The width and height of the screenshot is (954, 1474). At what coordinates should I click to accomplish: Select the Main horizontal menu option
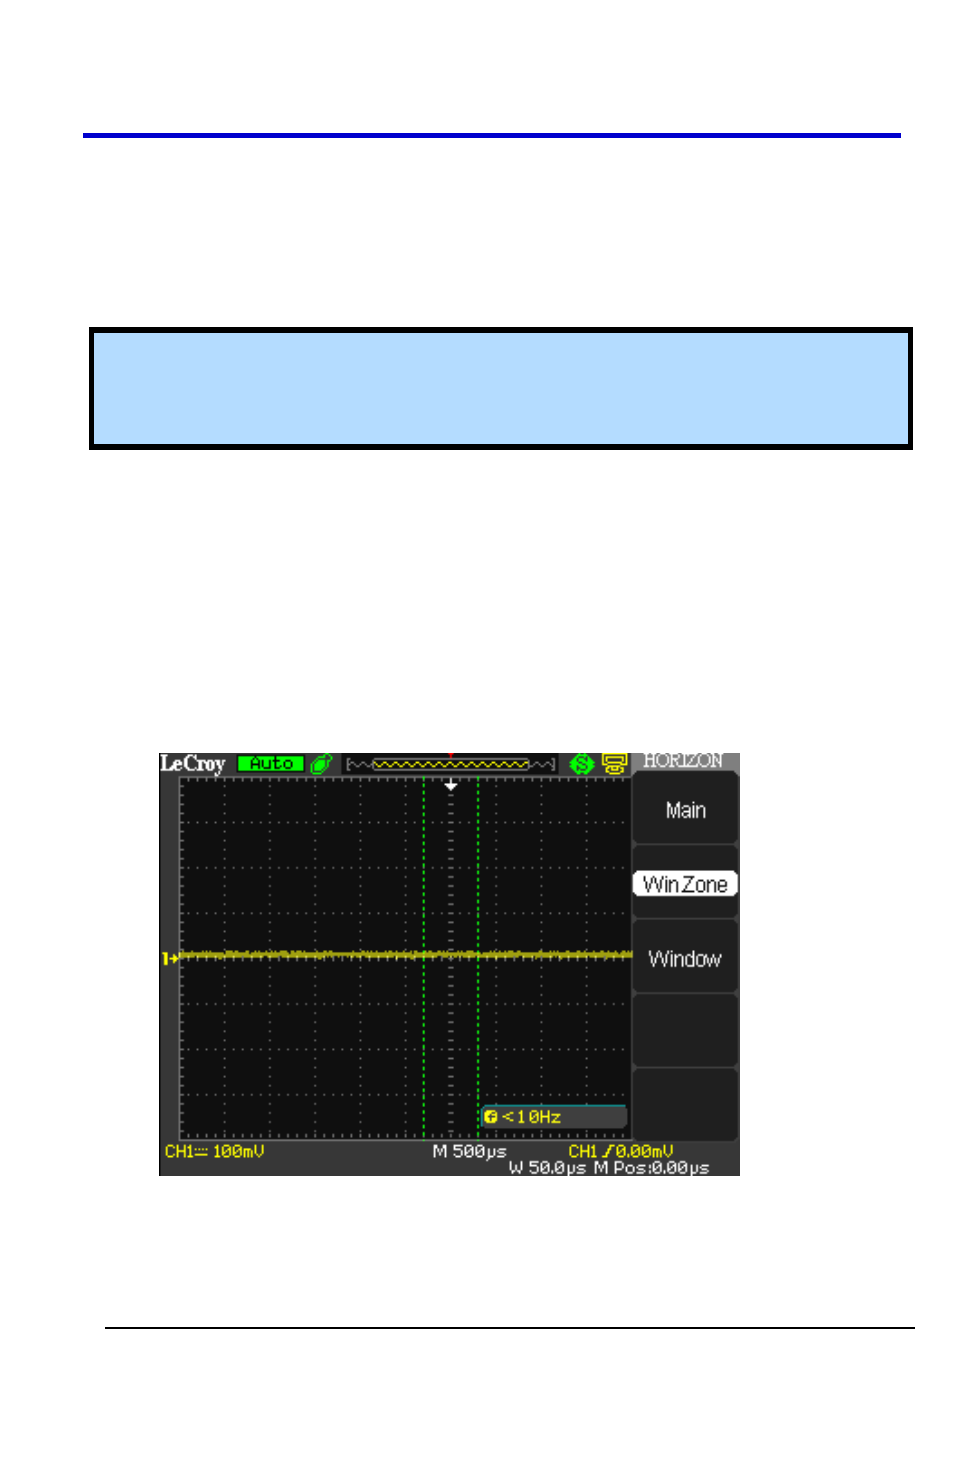(x=685, y=810)
